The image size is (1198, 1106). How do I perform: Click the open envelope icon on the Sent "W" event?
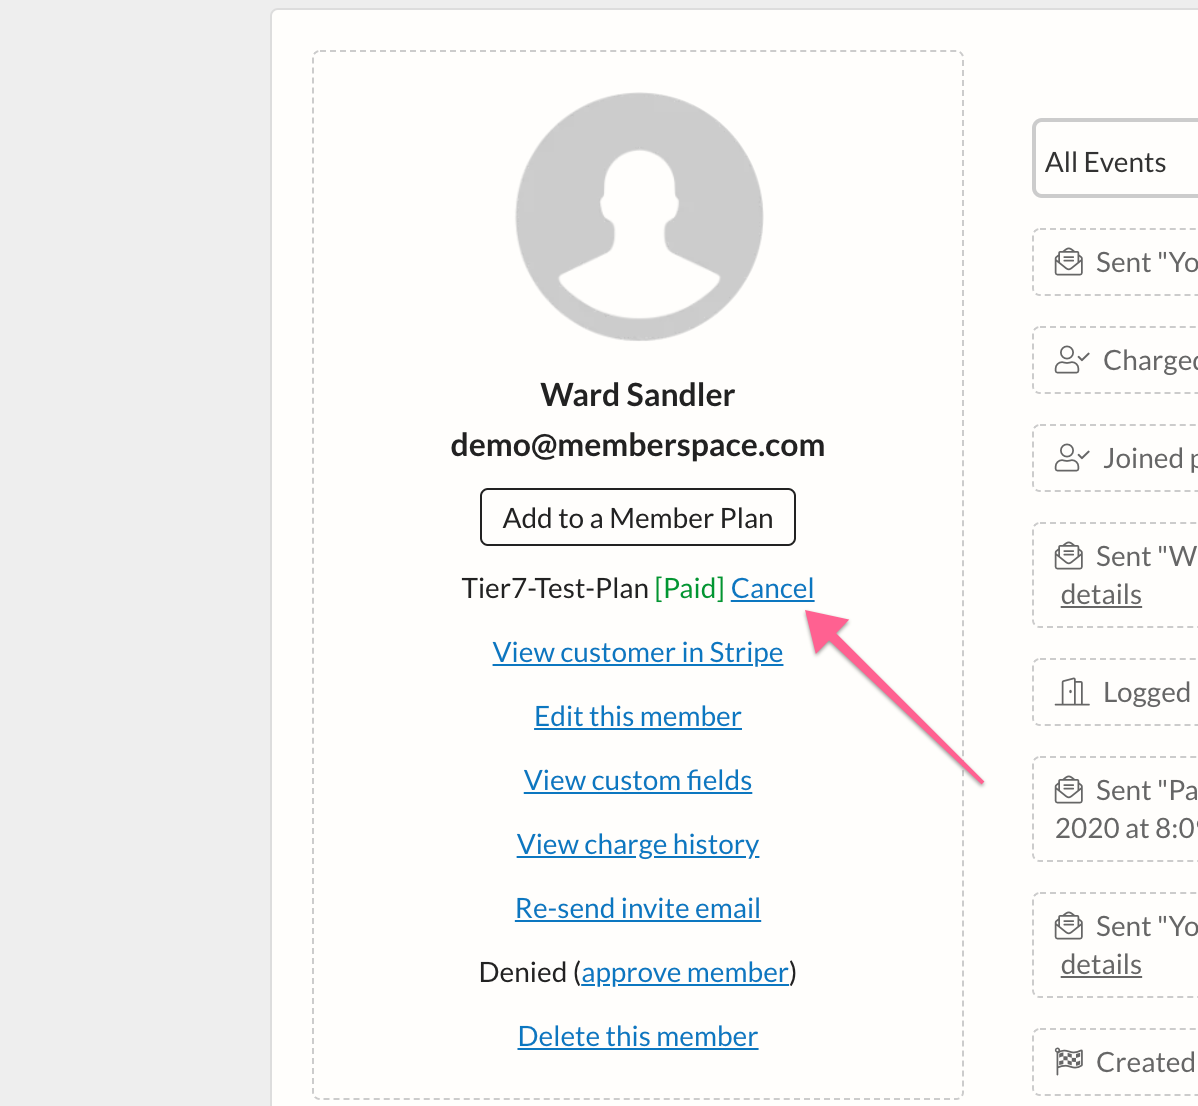(x=1069, y=555)
